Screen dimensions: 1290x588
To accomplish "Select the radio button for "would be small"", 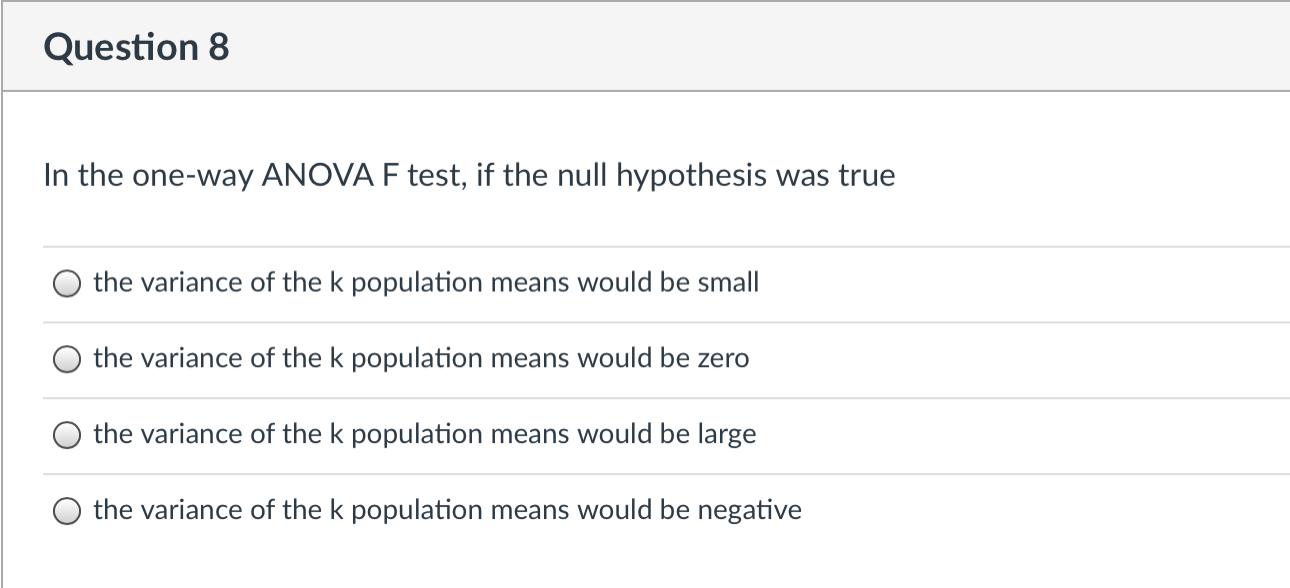I will (x=67, y=284).
